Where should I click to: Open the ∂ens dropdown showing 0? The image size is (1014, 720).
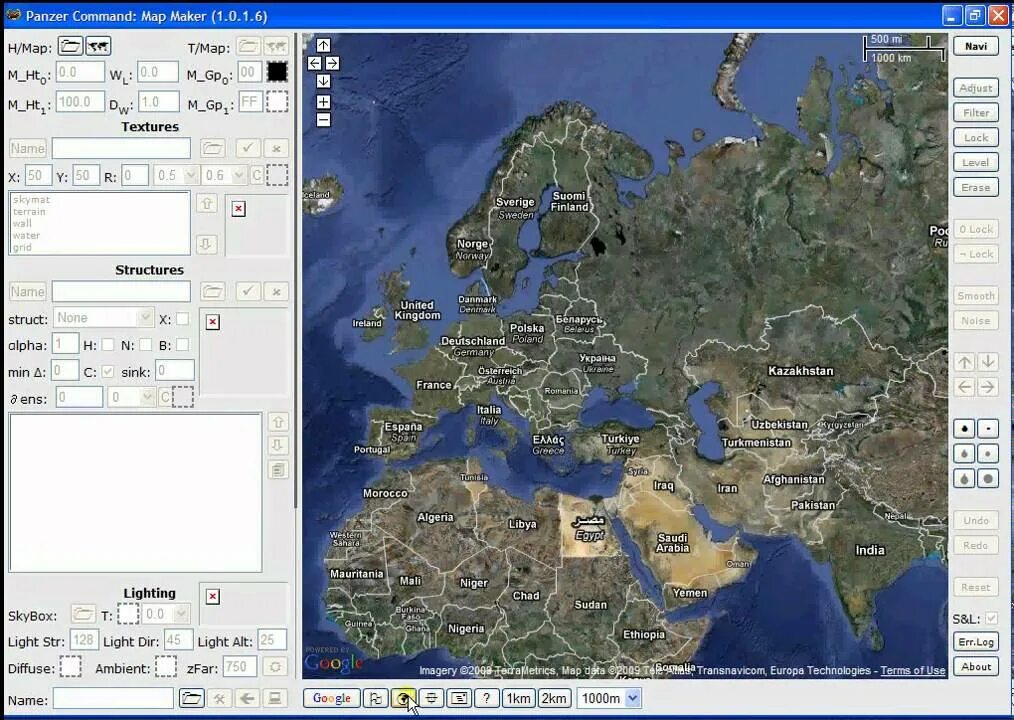coord(131,397)
